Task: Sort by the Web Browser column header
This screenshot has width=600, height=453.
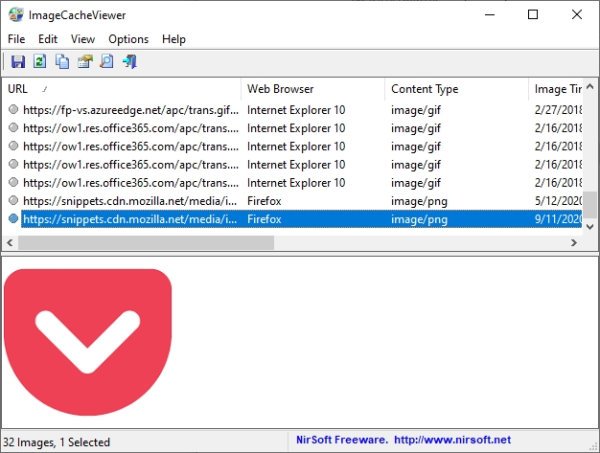Action: (313, 89)
